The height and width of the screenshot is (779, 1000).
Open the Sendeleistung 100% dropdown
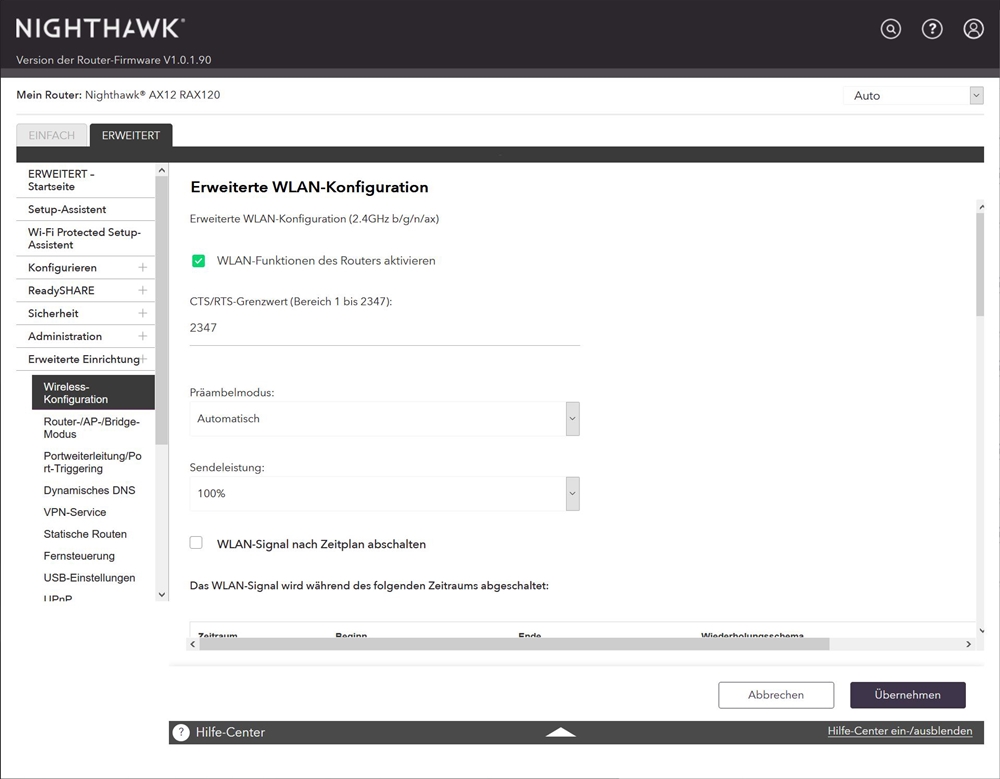(x=384, y=493)
